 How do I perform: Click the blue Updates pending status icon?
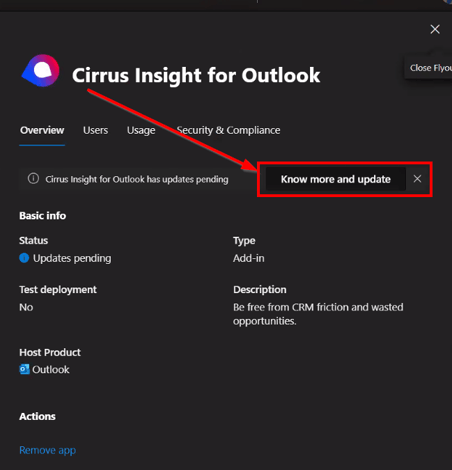coord(24,258)
